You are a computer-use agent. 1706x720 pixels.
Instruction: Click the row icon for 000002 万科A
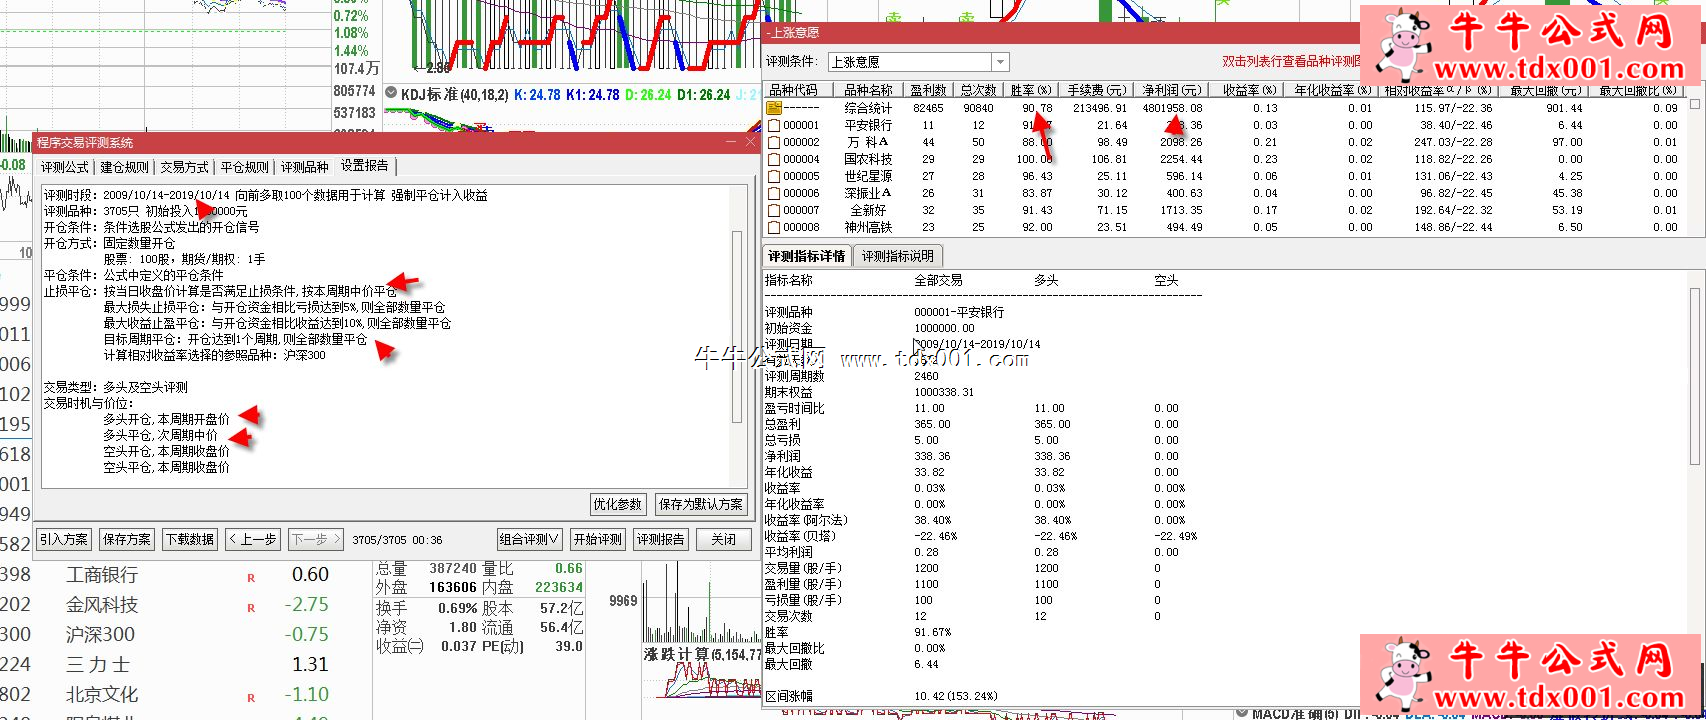(x=774, y=142)
